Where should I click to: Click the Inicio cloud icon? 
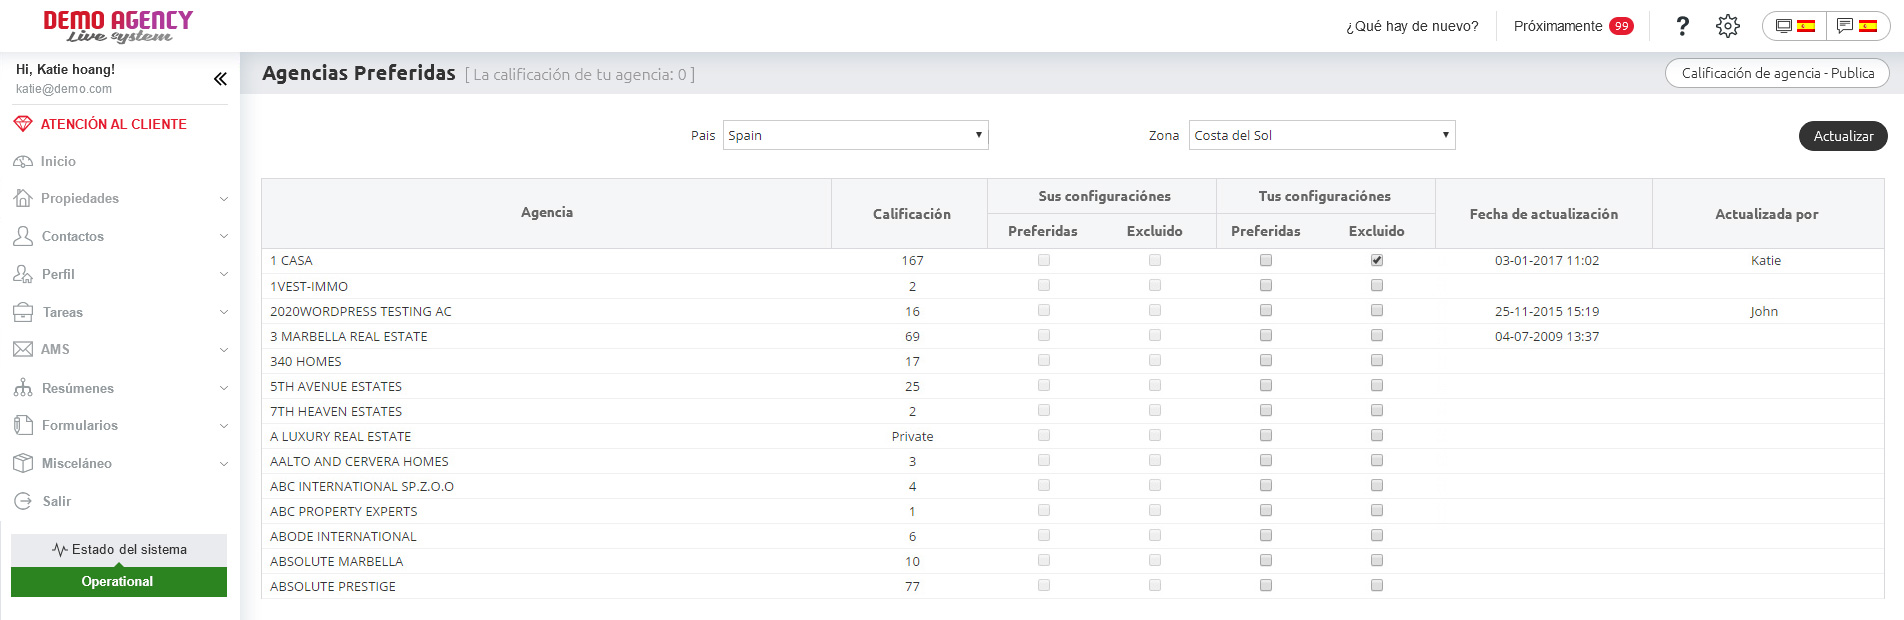(x=23, y=161)
